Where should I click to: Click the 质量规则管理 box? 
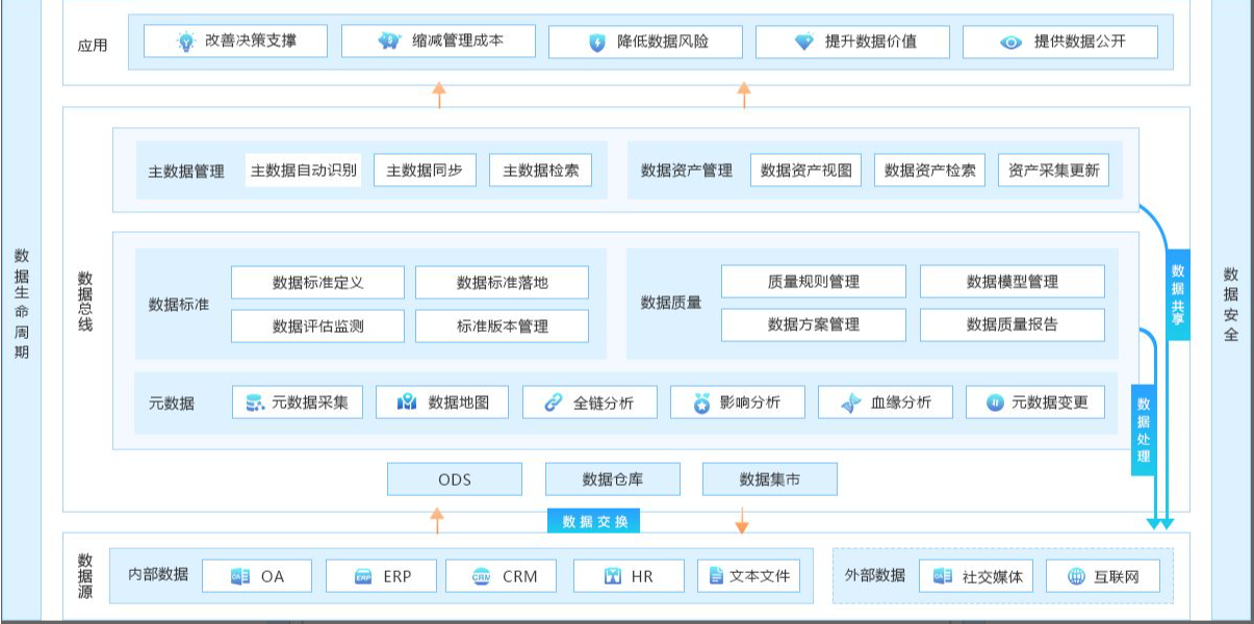(x=814, y=281)
